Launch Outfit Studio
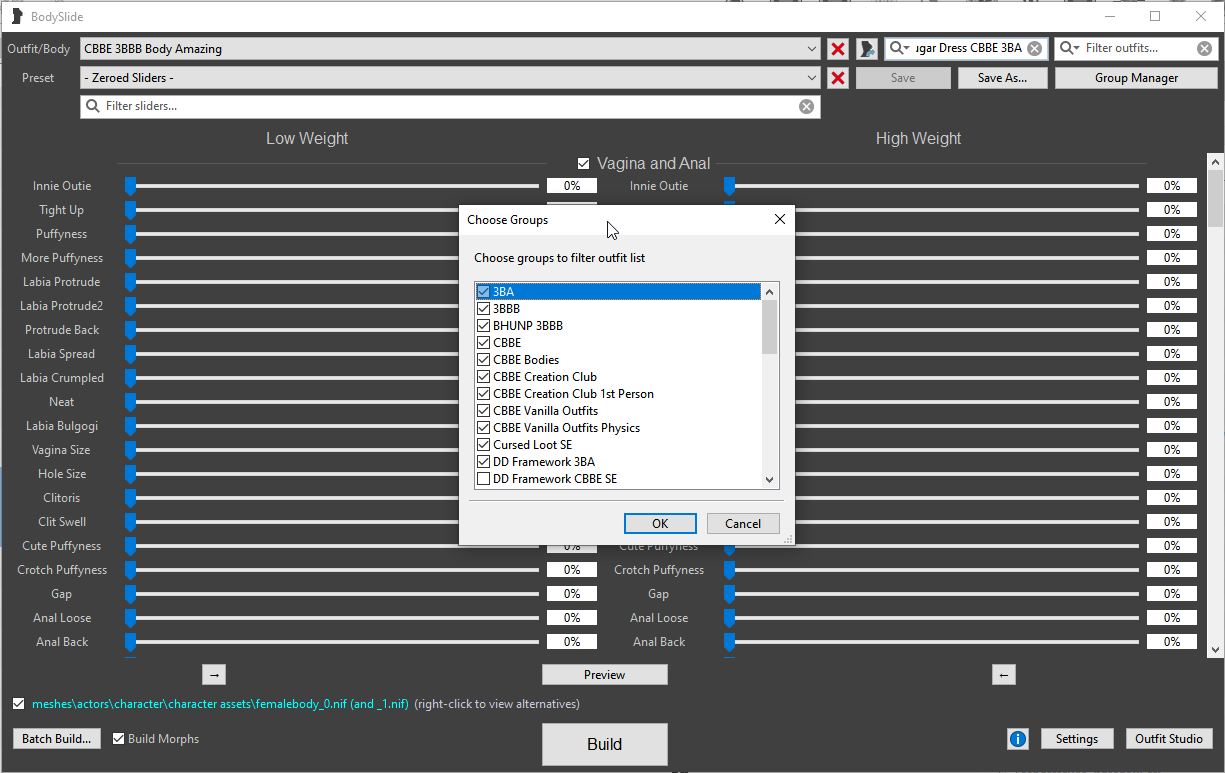 pyautogui.click(x=1169, y=739)
